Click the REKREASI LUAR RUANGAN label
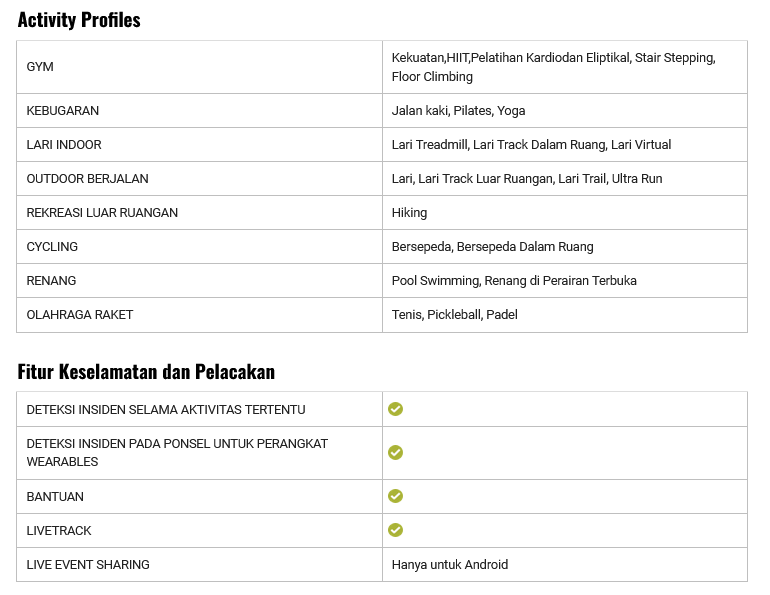Screen dimensions: 770x595 click(102, 213)
